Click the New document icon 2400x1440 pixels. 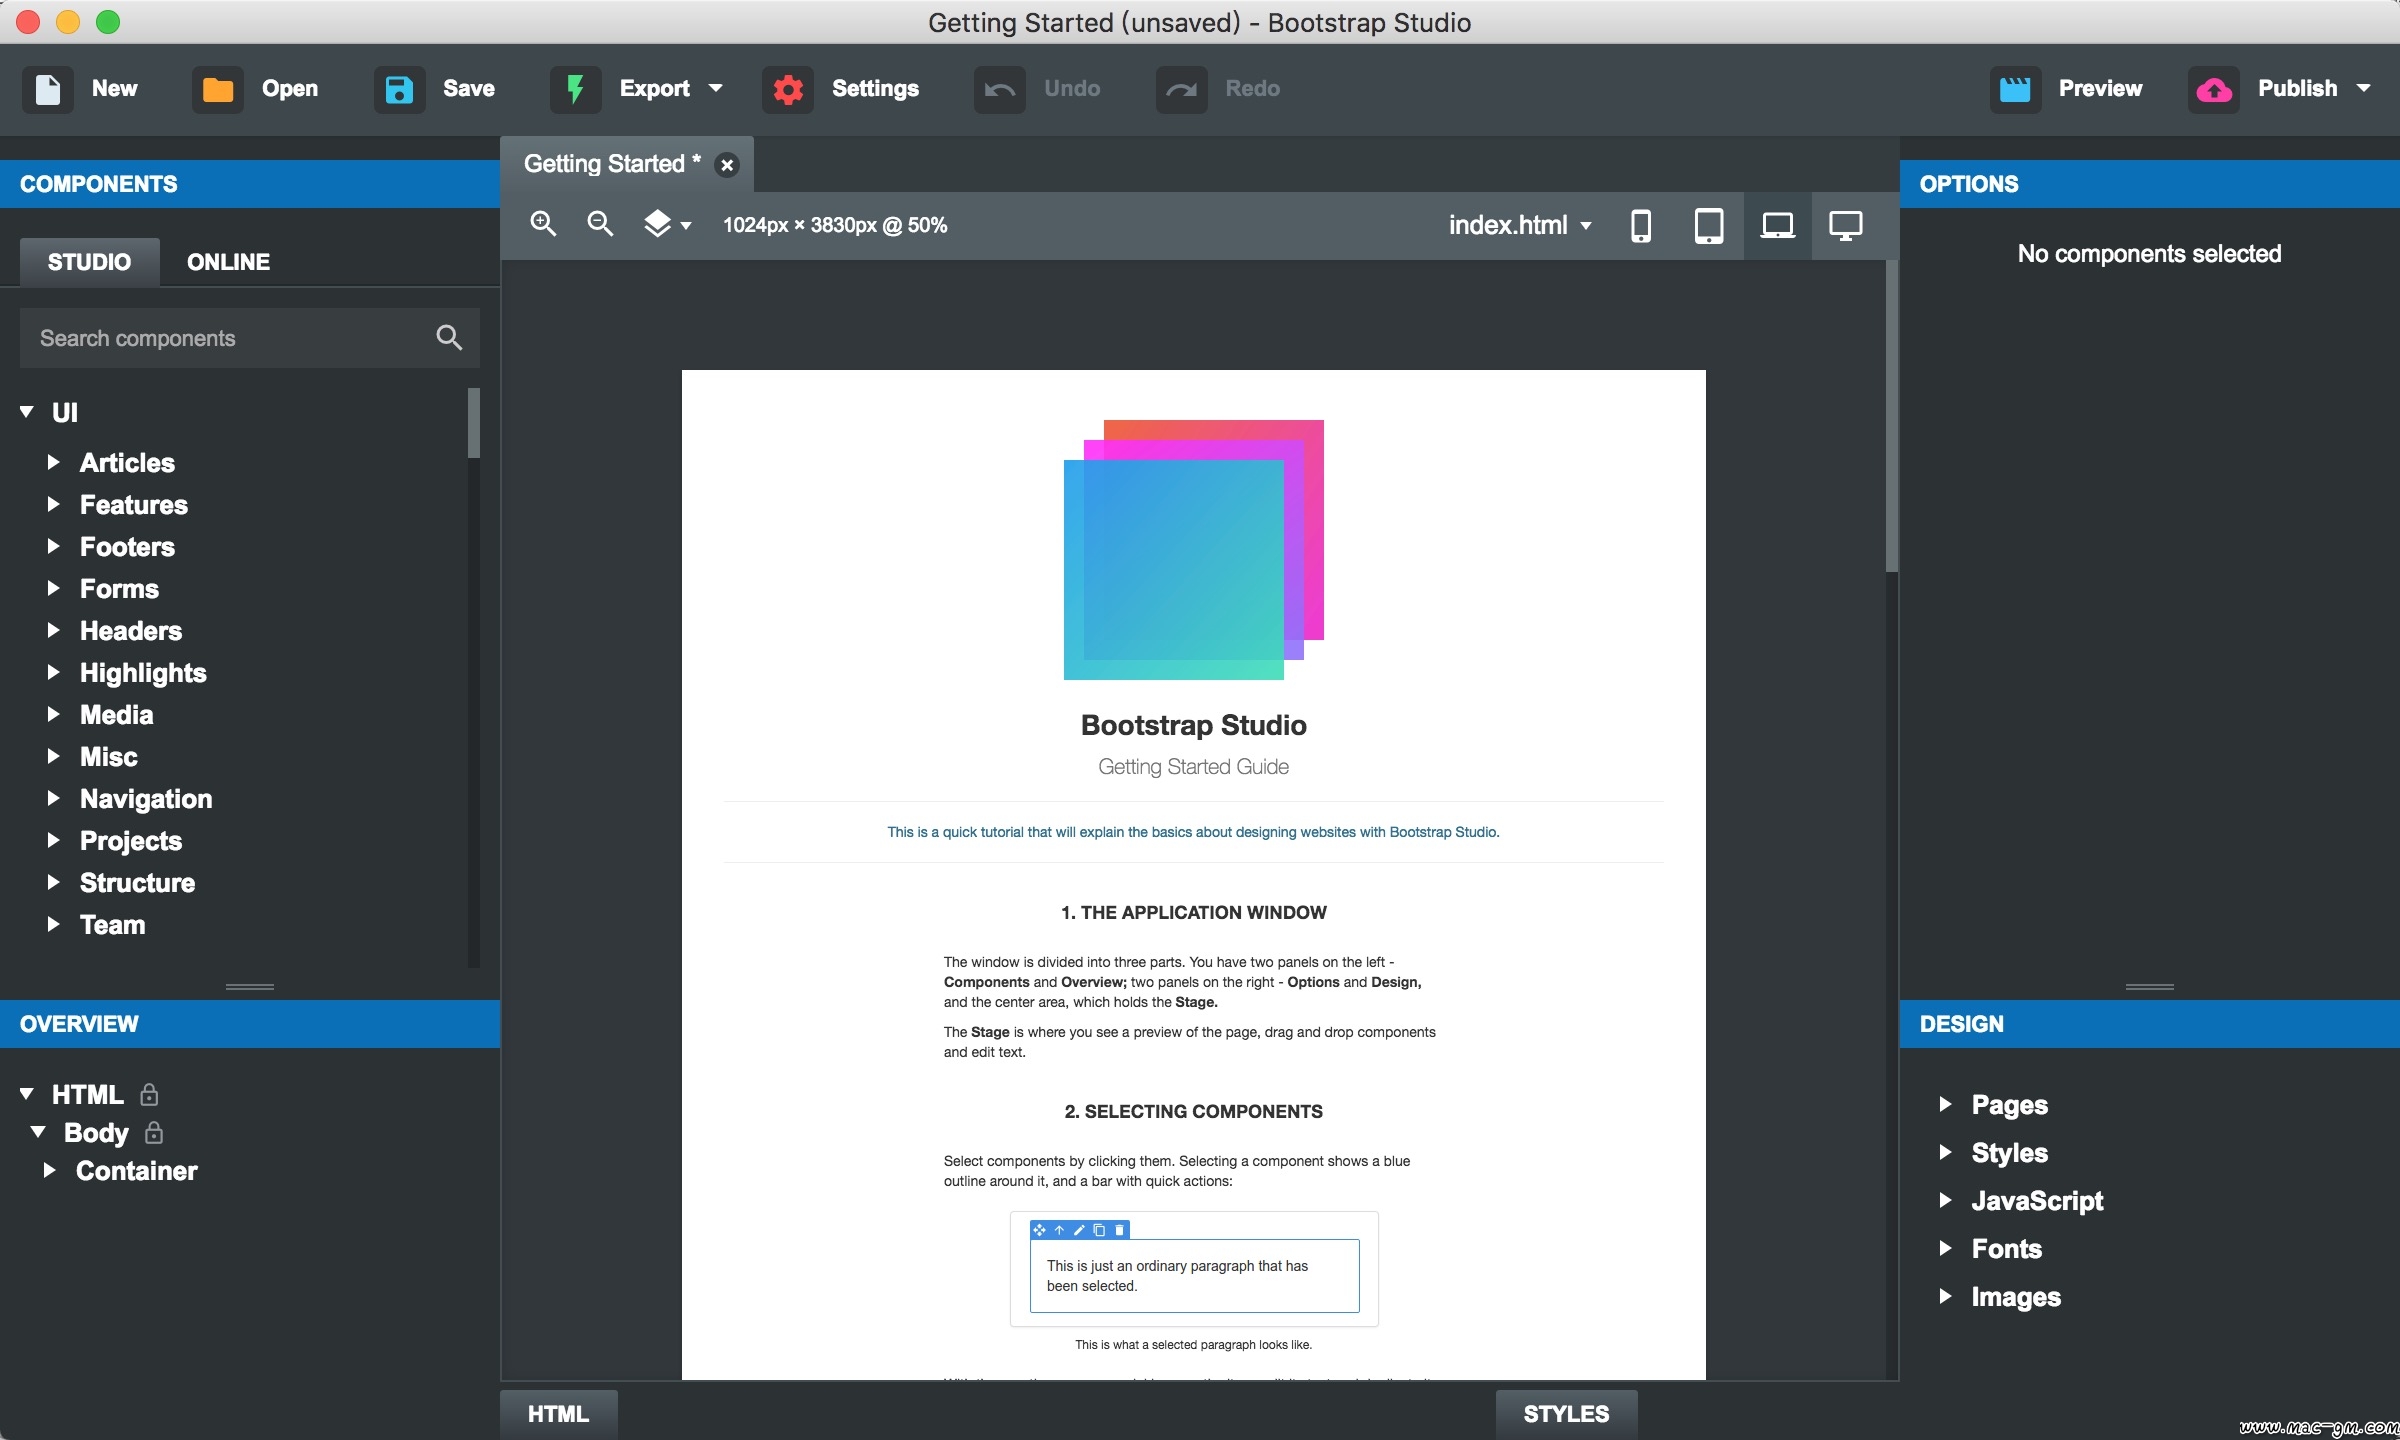coord(48,89)
